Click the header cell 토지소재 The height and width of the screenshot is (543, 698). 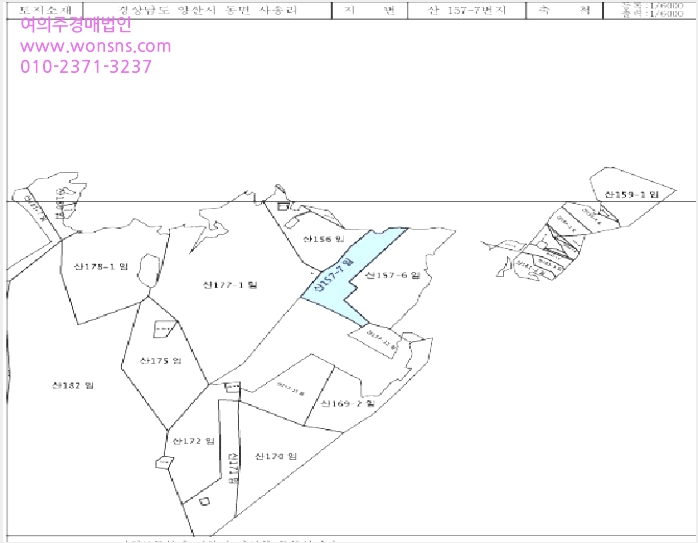[x=45, y=10]
